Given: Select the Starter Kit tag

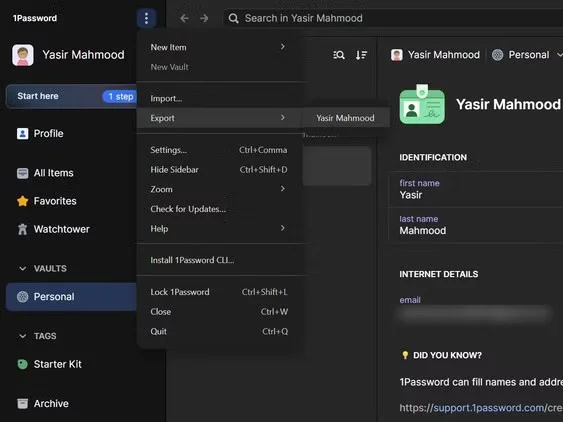Looking at the screenshot, I should click(x=50, y=364).
